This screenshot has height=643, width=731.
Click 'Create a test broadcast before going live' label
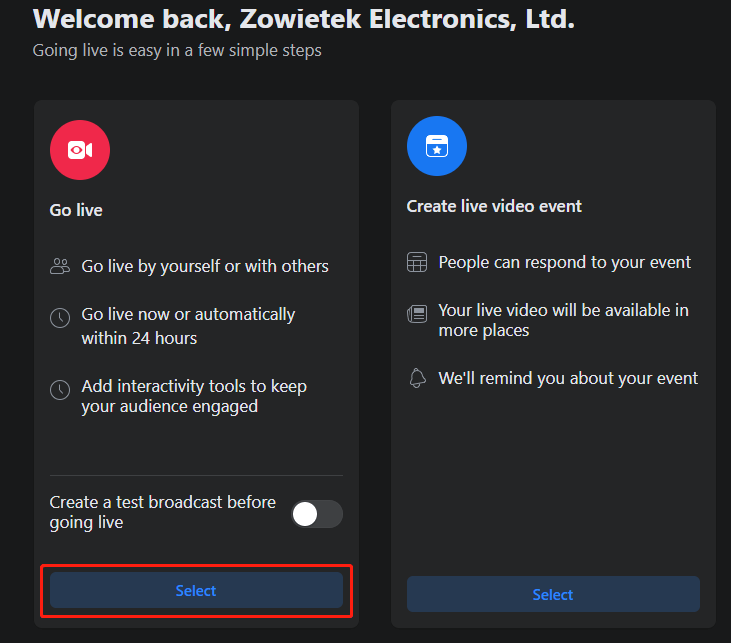[163, 512]
